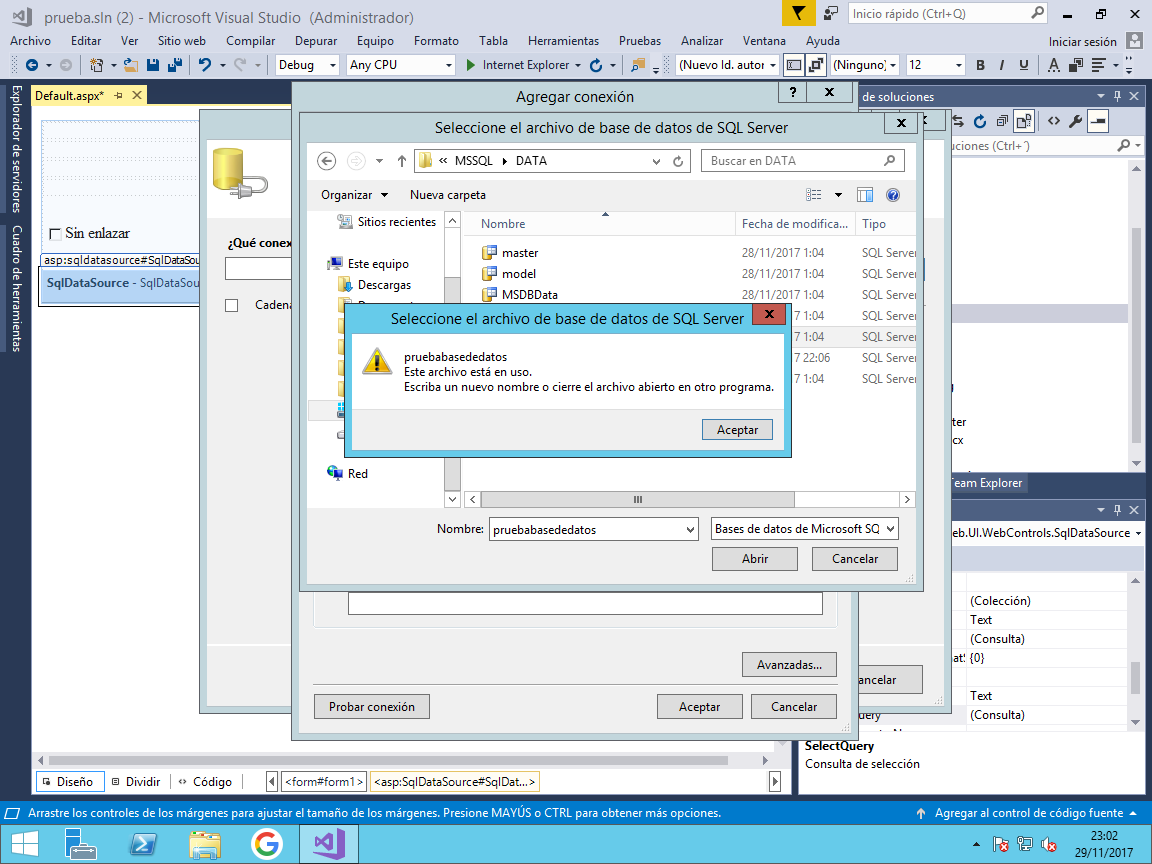The image size is (1152, 864).
Task: Click Collapse All icon in Solution Explorer
Action: (x=1001, y=121)
